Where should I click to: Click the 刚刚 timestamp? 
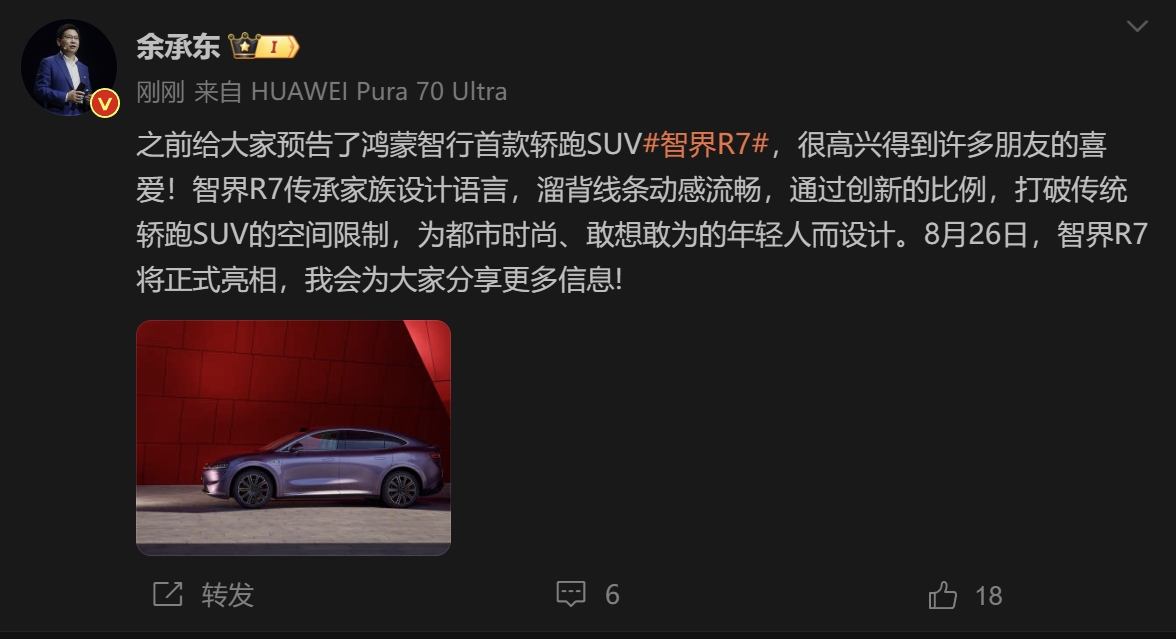(x=160, y=92)
